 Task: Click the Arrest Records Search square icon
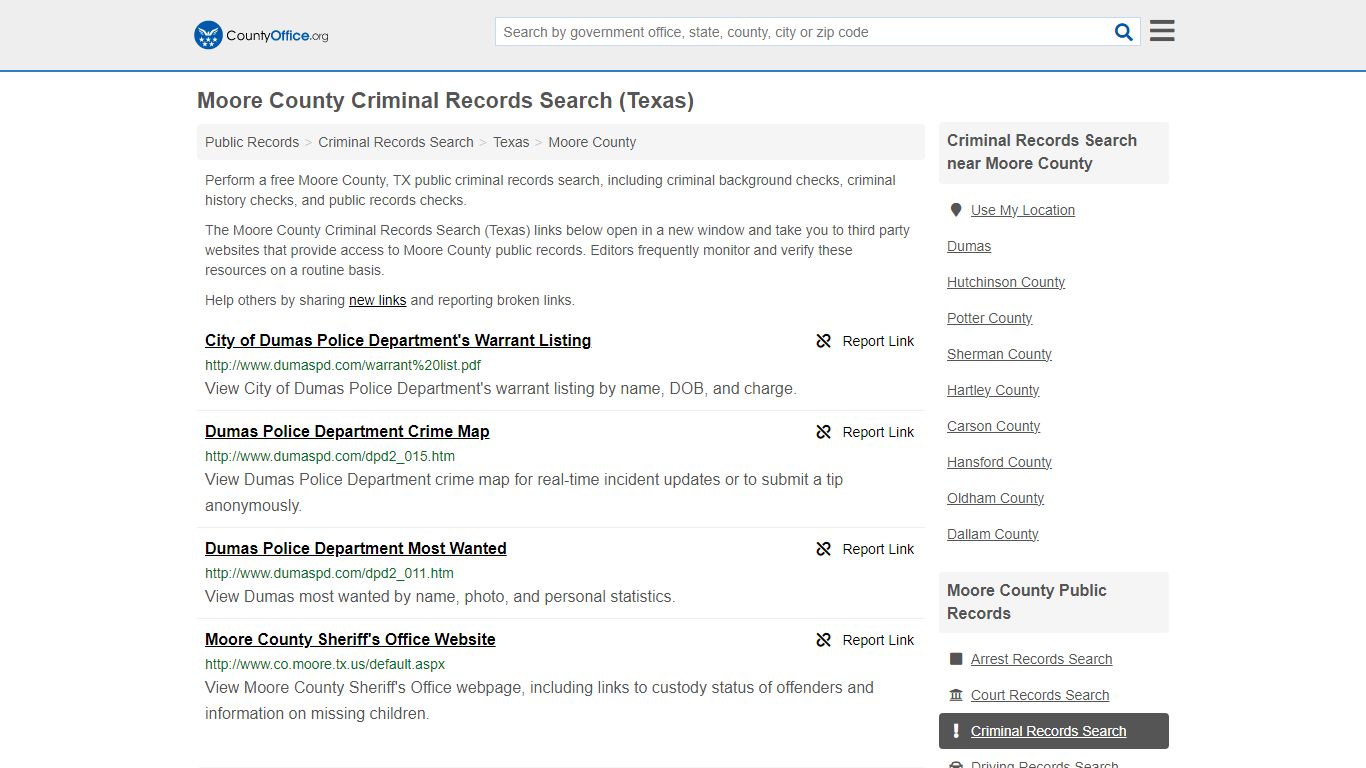(956, 659)
